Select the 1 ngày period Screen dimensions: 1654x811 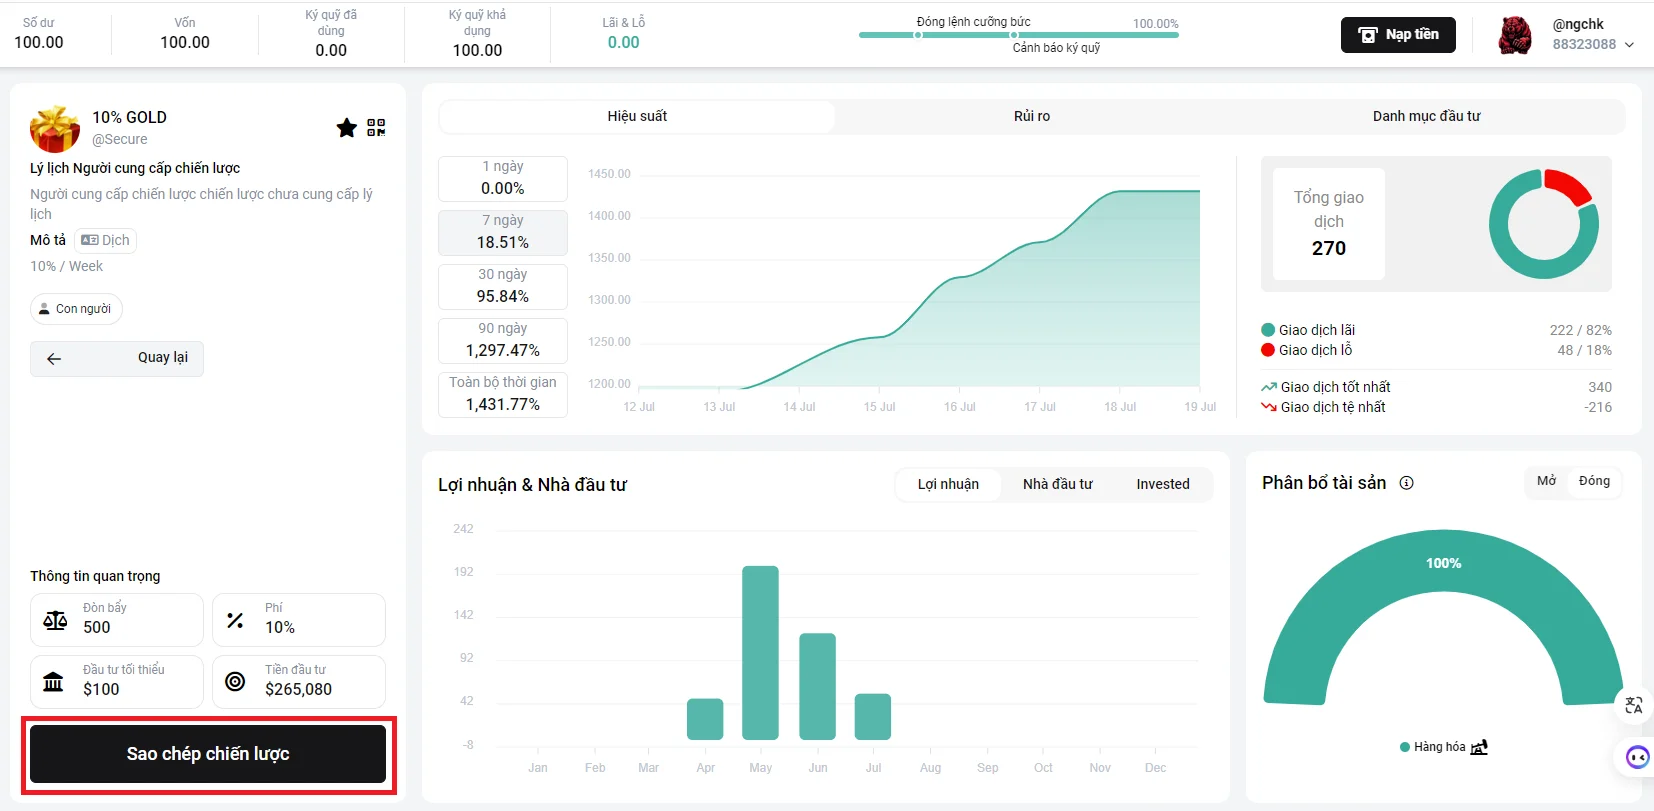[503, 178]
